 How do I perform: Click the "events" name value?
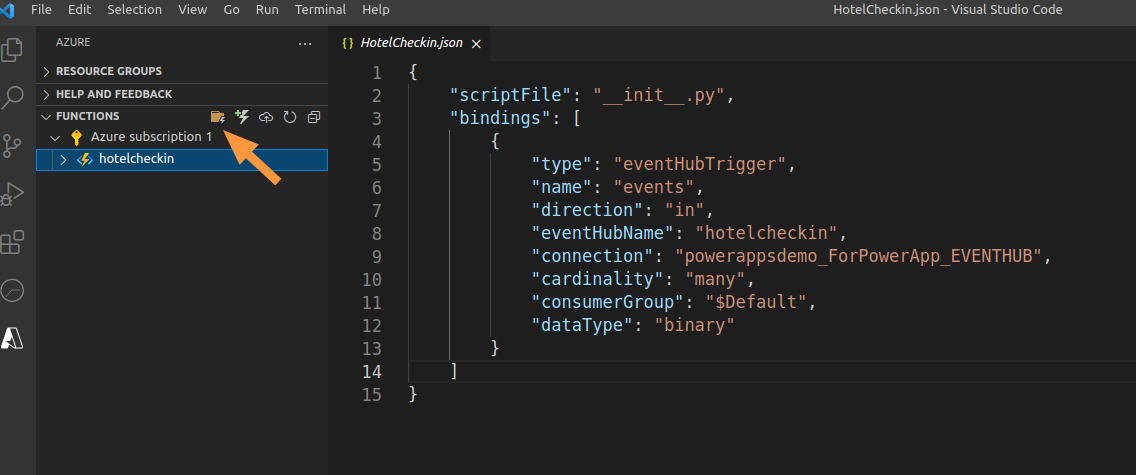[x=654, y=188]
